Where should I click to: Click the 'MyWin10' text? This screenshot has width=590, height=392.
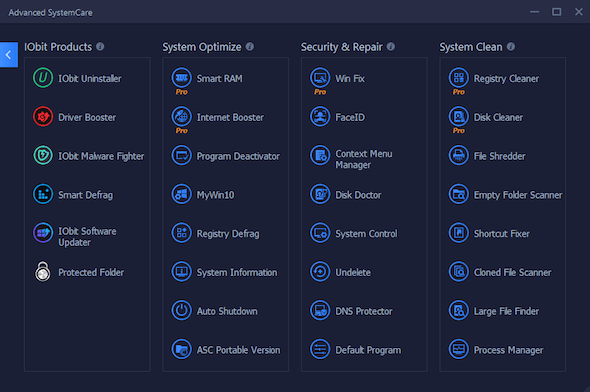(216, 195)
